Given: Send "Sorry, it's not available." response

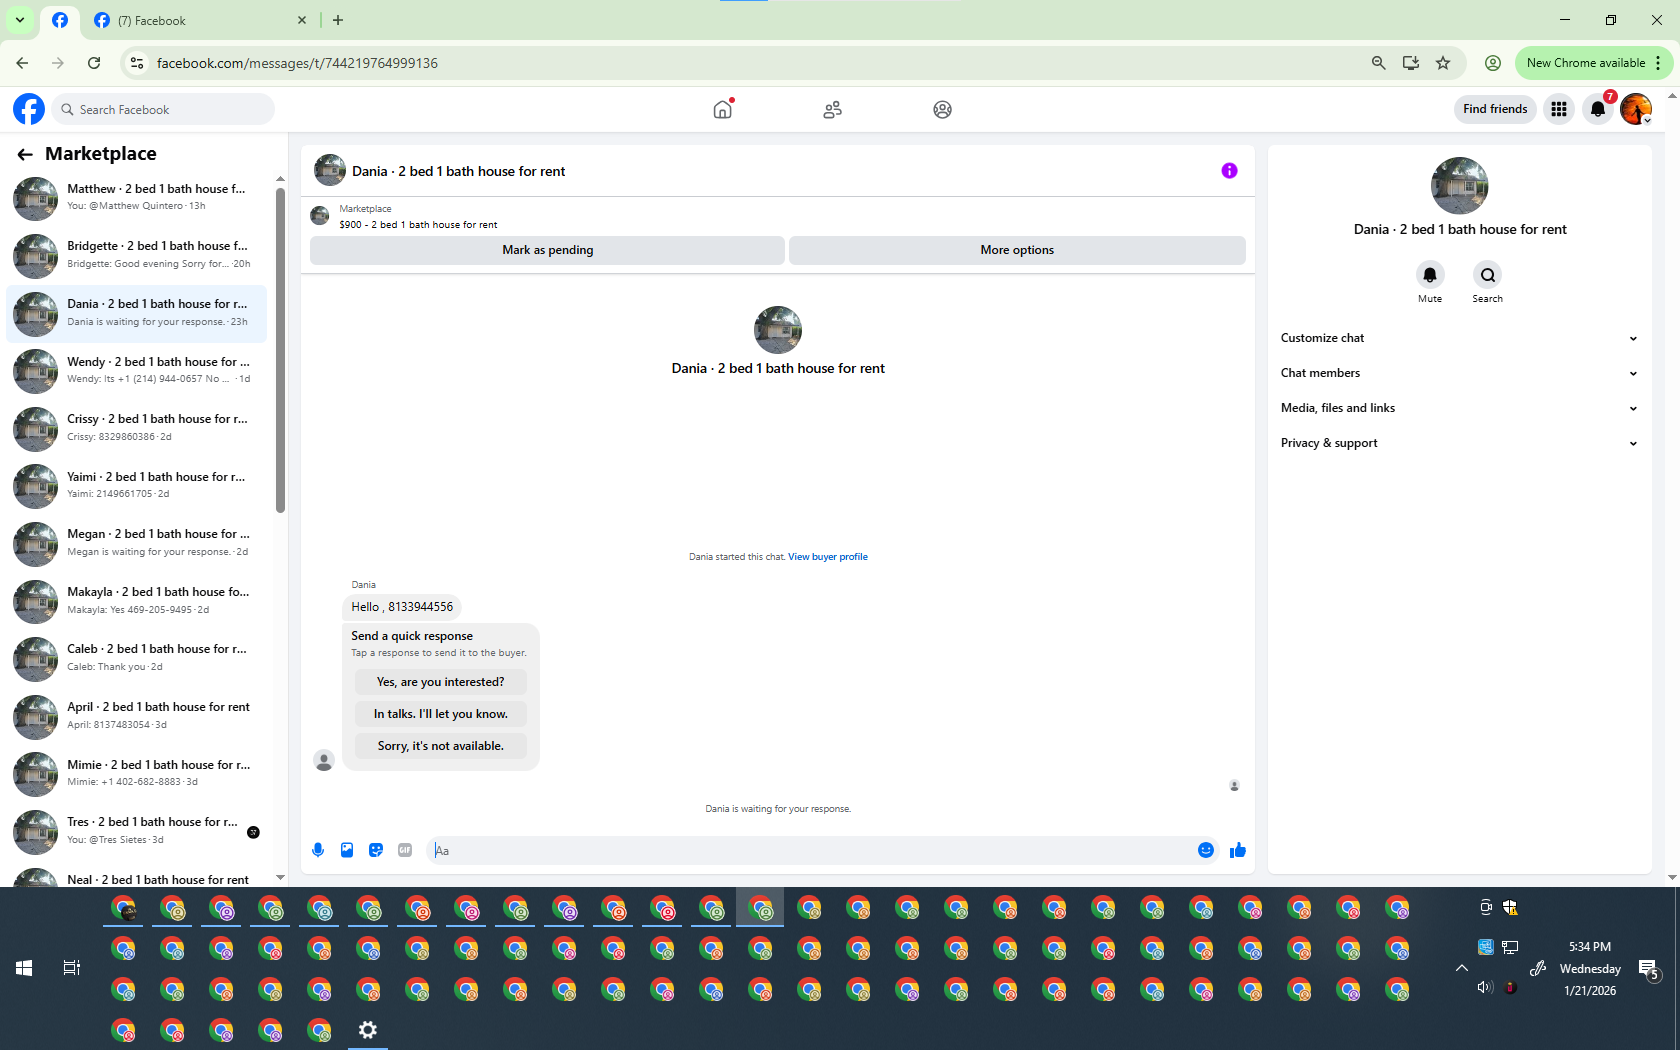Looking at the screenshot, I should click(440, 746).
